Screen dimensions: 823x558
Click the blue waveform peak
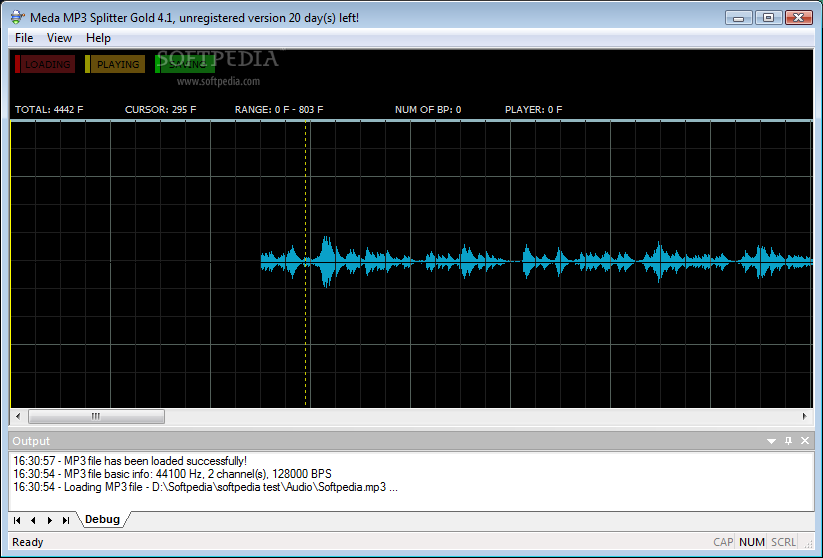pos(327,261)
